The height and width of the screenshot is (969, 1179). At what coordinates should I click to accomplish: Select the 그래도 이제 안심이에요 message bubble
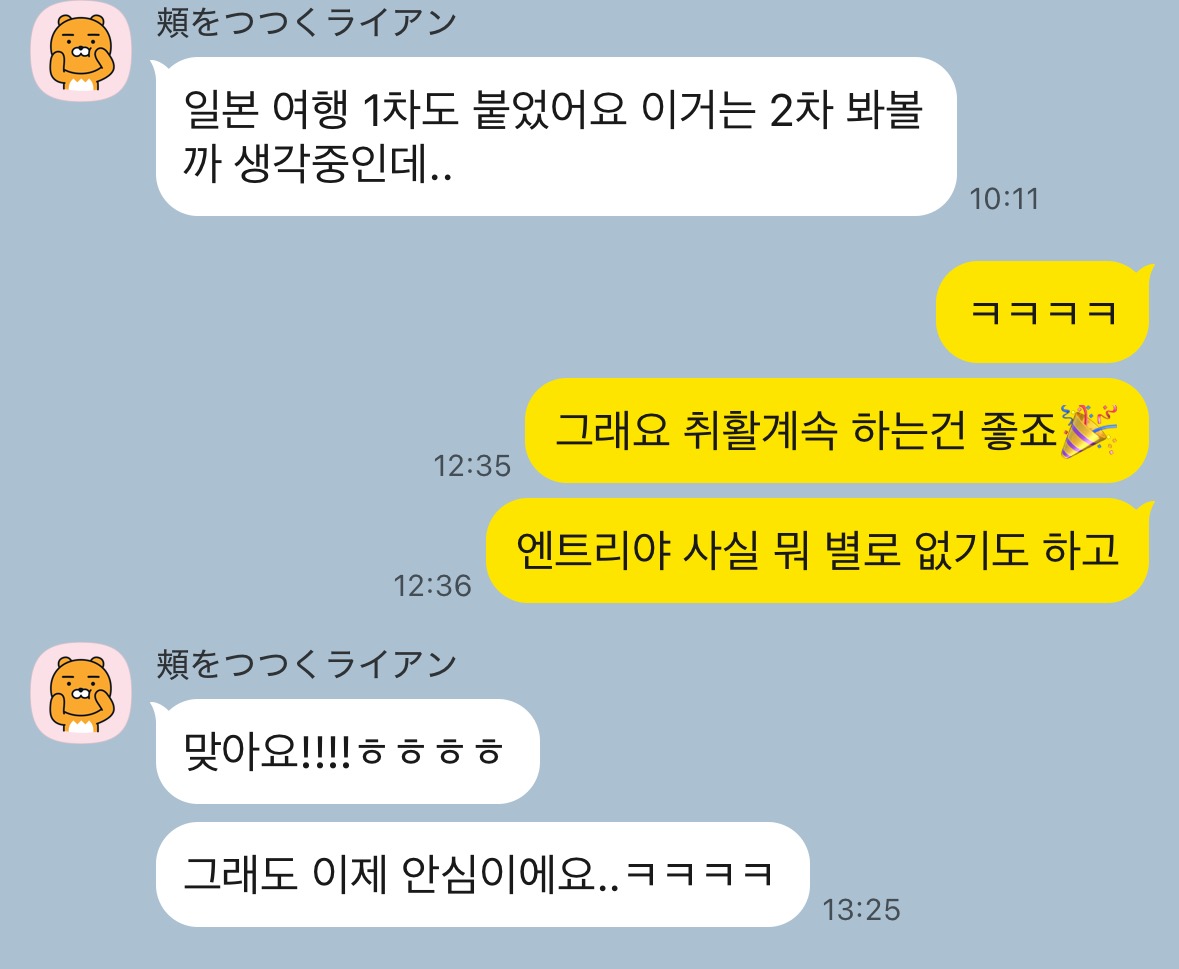(481, 874)
